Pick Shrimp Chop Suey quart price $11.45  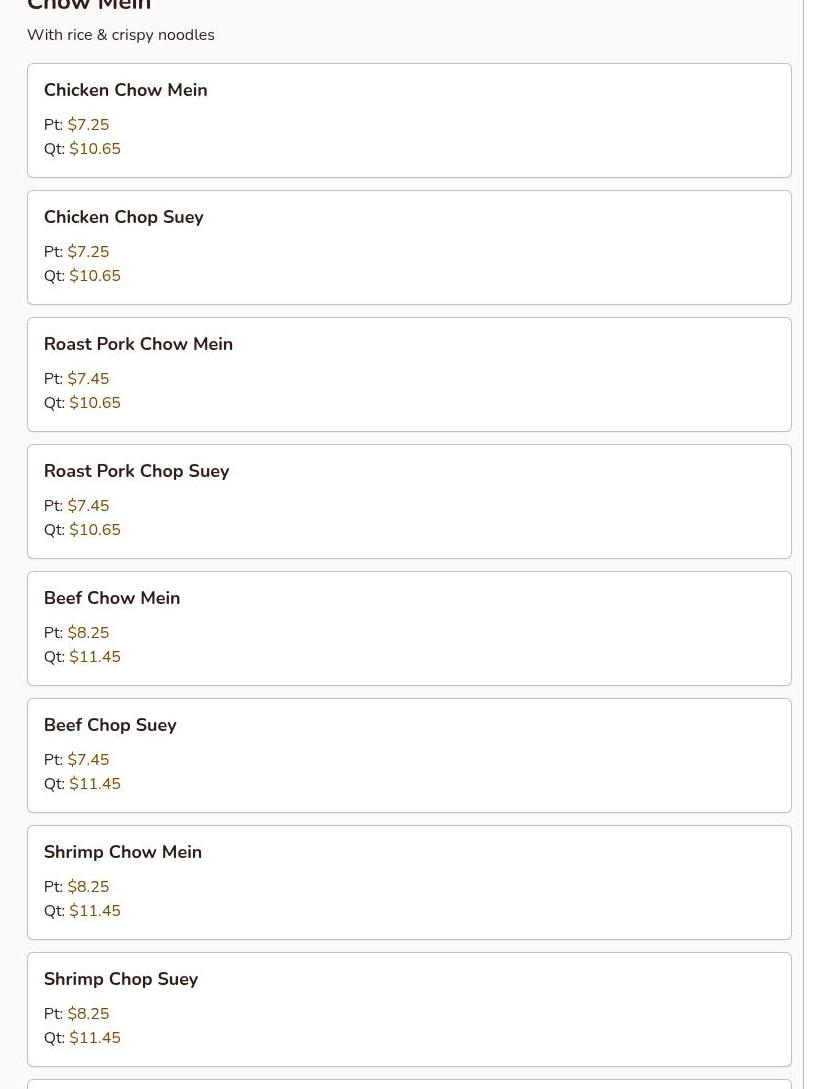click(95, 1038)
